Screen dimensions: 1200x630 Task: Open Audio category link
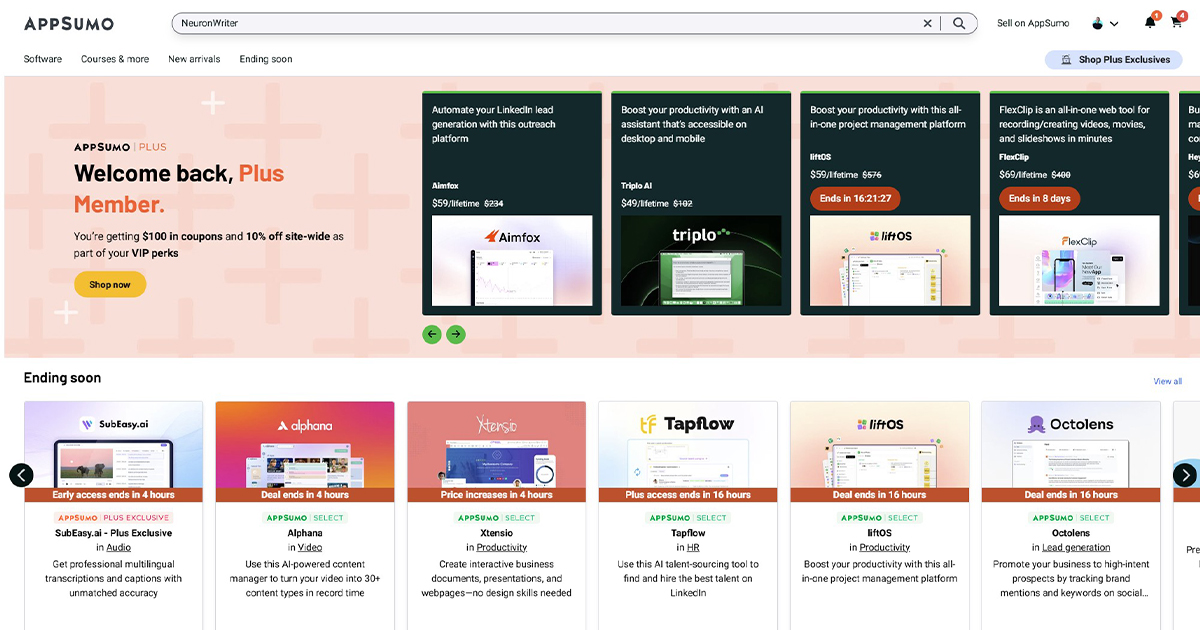pyautogui.click(x=119, y=548)
